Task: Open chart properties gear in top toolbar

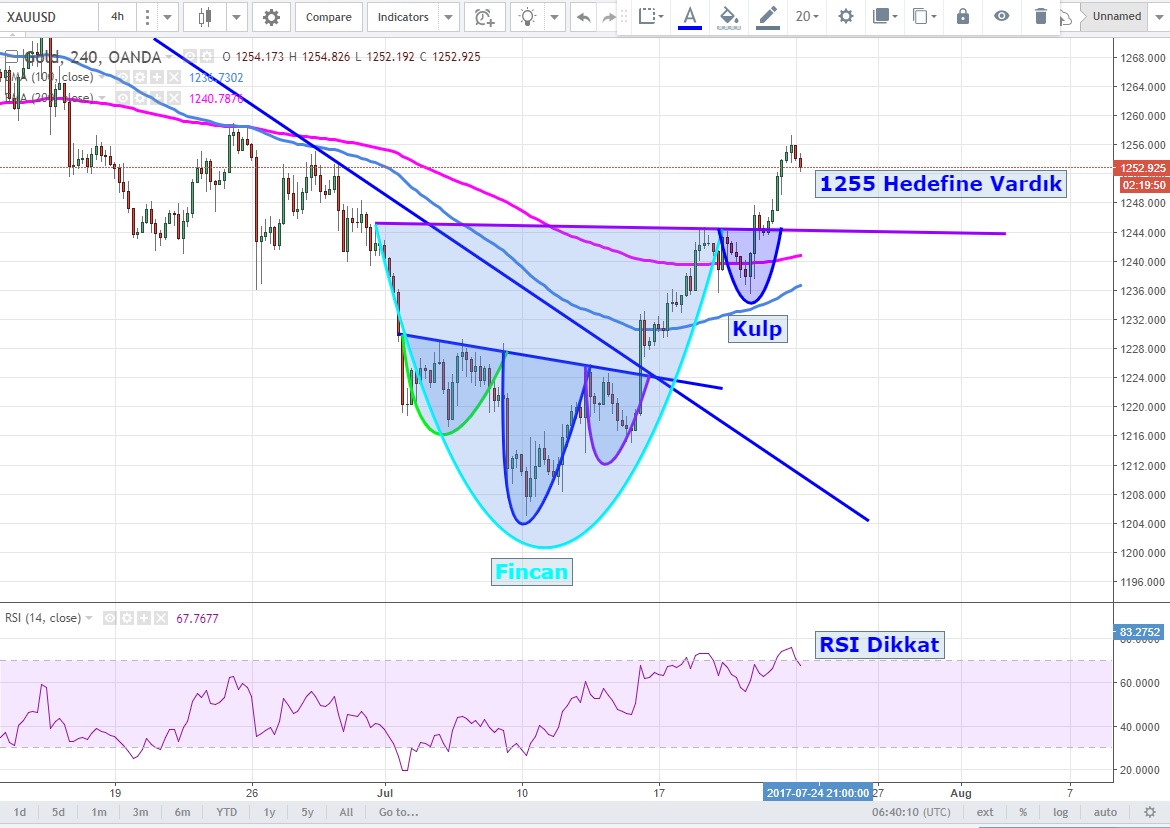Action: tap(271, 17)
